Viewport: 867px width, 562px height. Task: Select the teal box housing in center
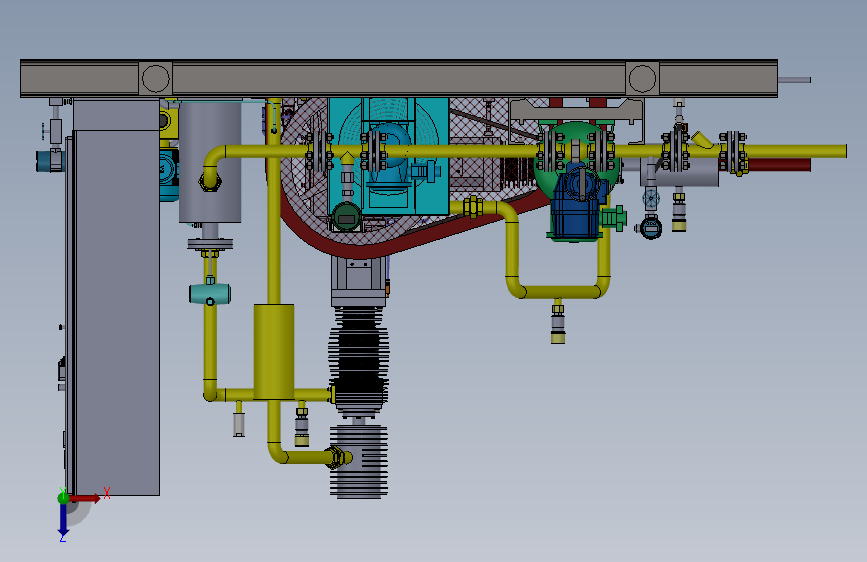tap(388, 156)
